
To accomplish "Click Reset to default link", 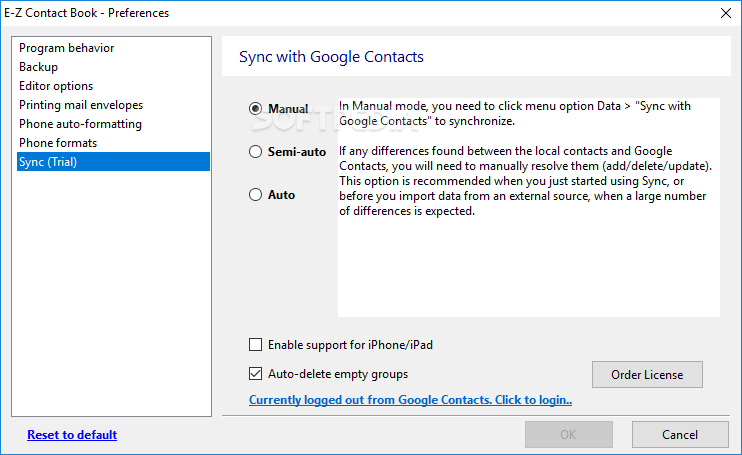I will [x=72, y=435].
